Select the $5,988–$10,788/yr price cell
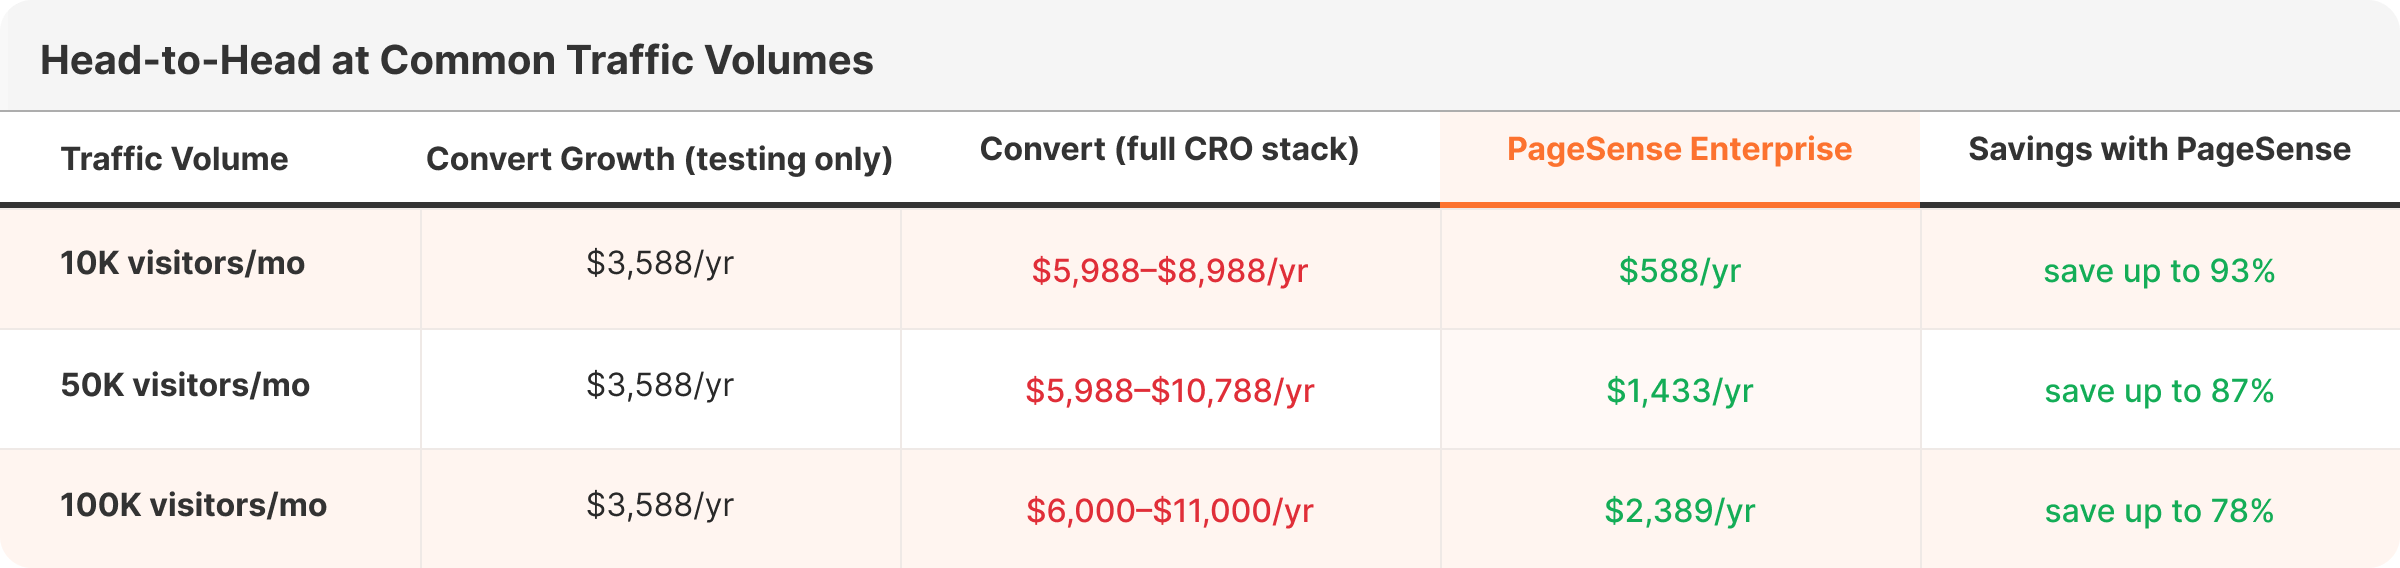 [x=1169, y=391]
